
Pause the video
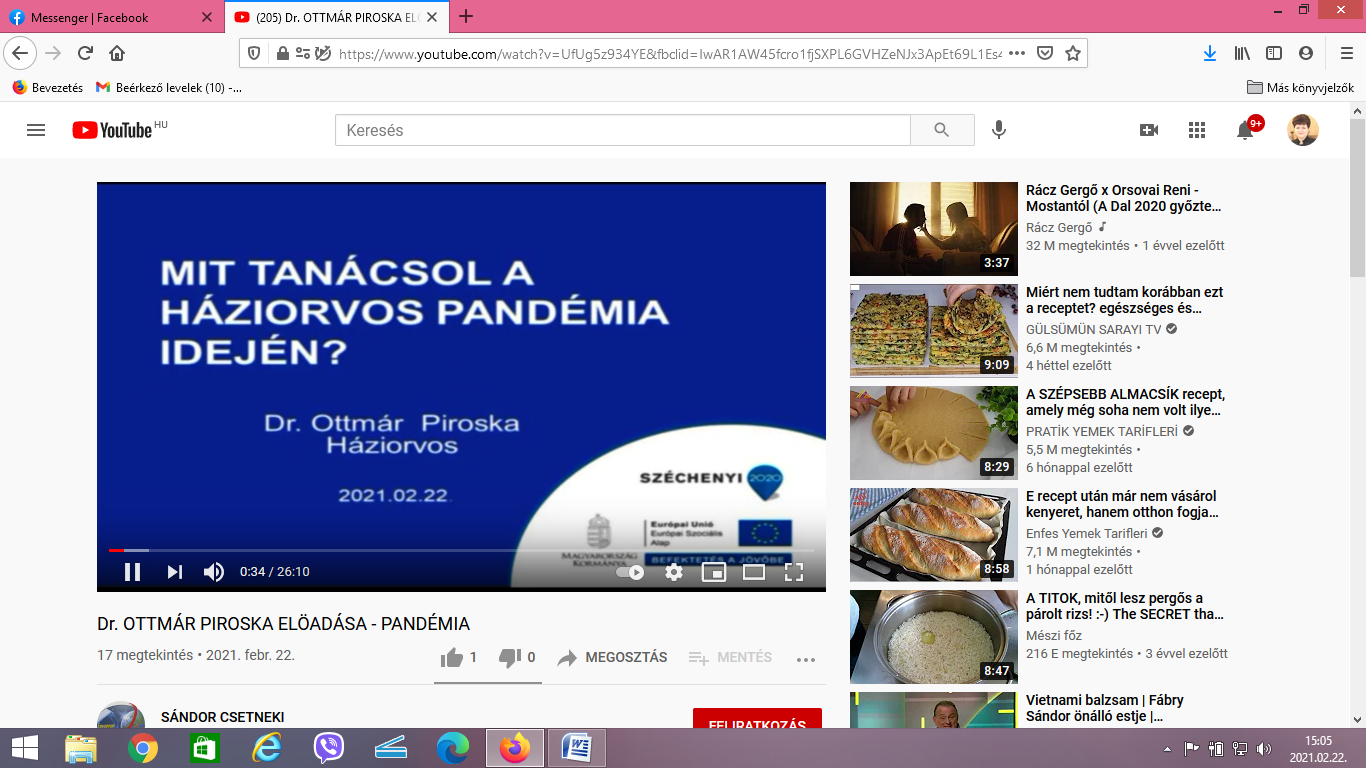pos(132,572)
